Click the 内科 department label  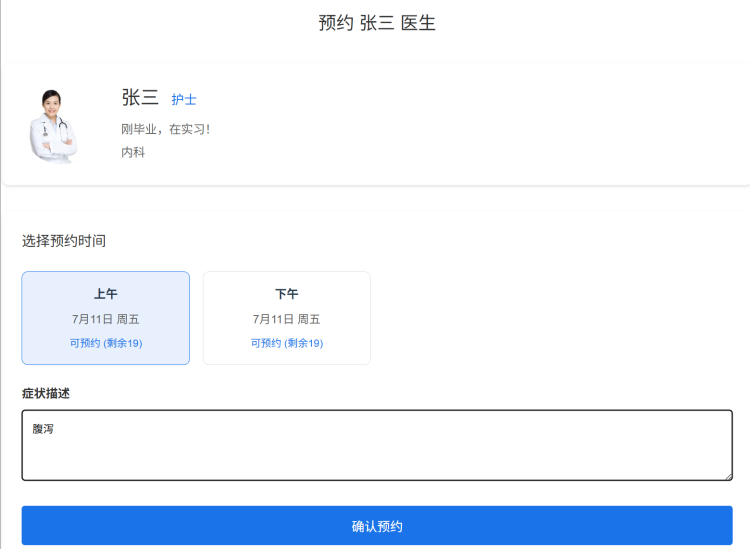click(x=133, y=153)
